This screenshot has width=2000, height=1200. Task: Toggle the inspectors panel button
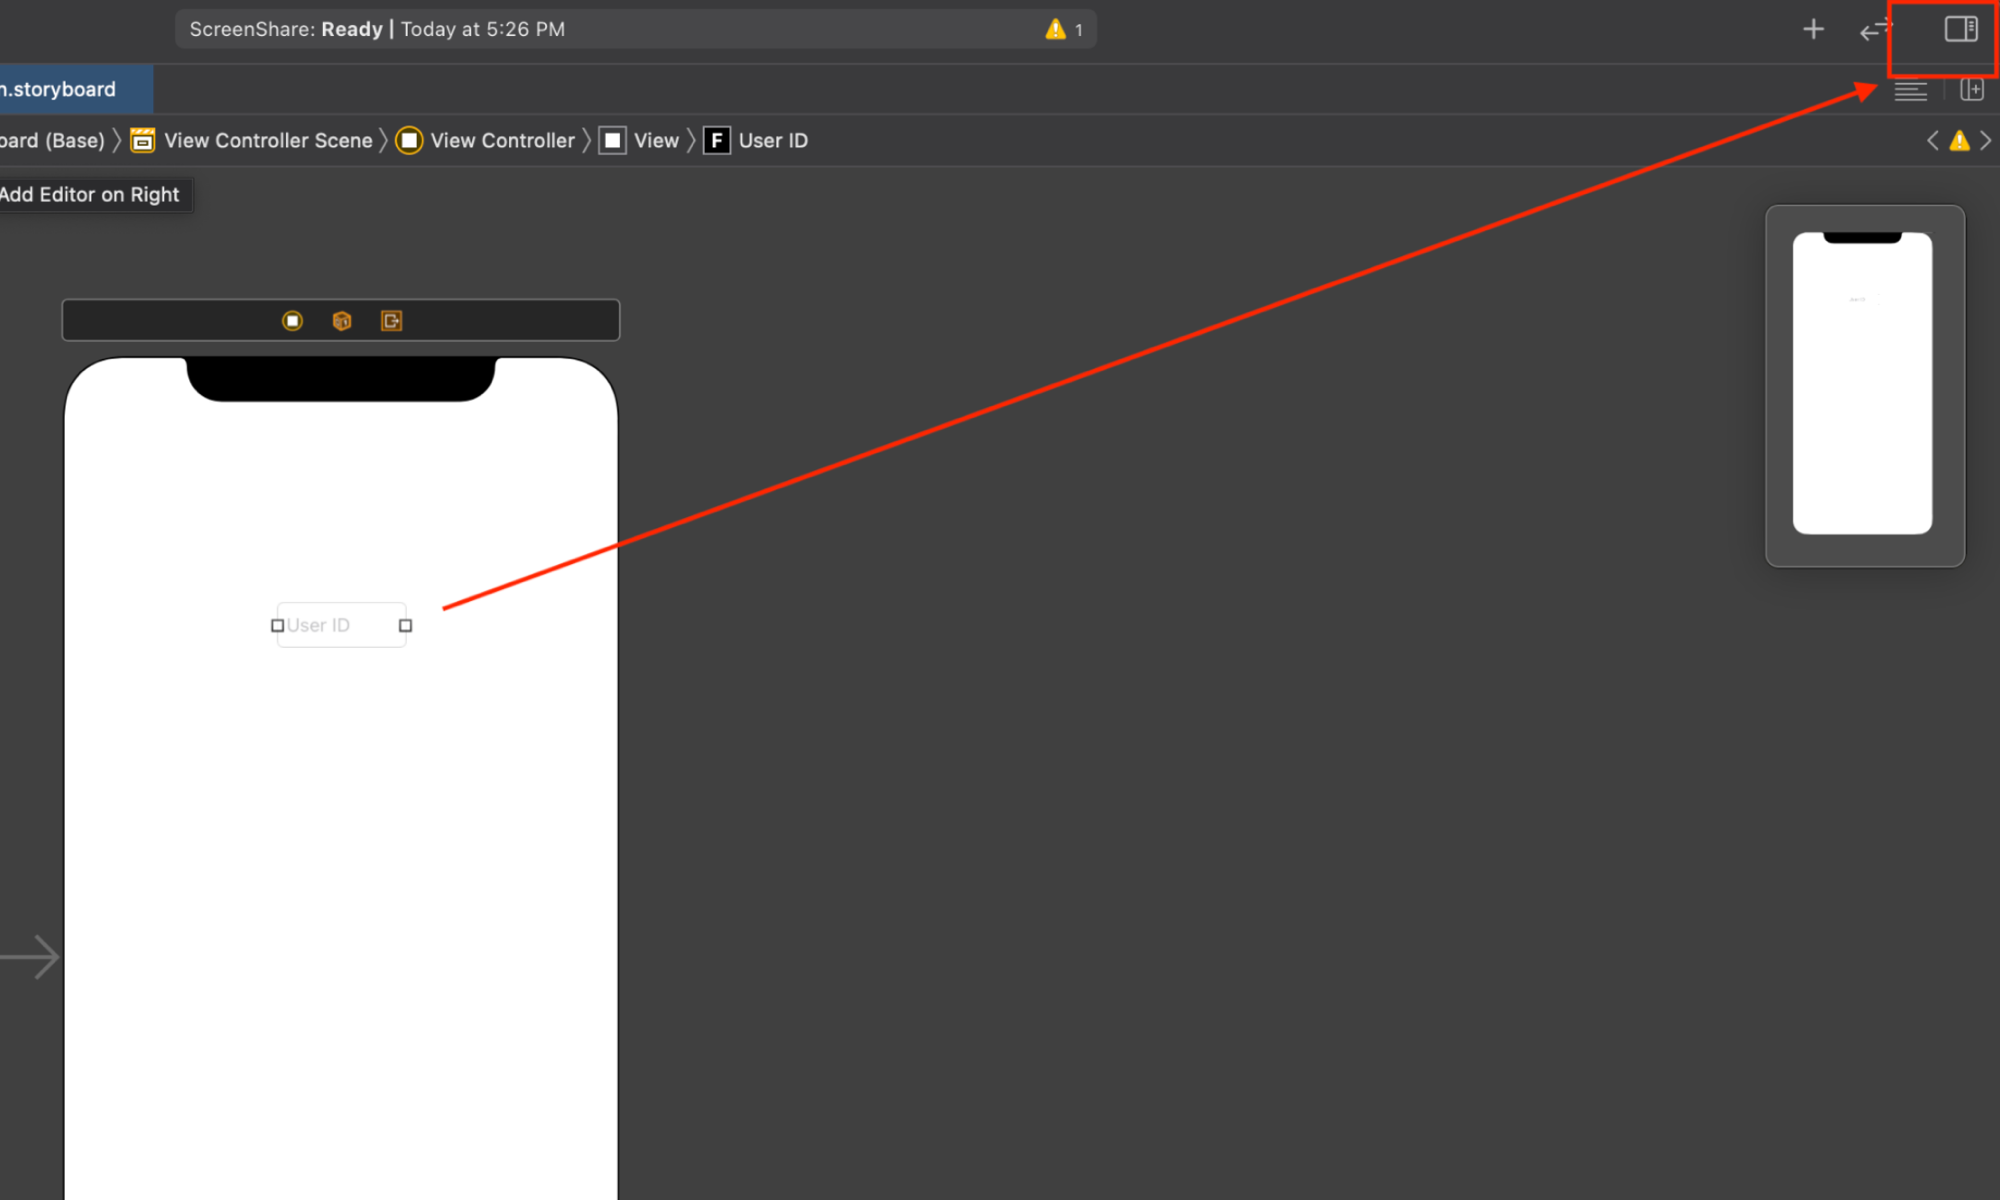[x=1961, y=29]
